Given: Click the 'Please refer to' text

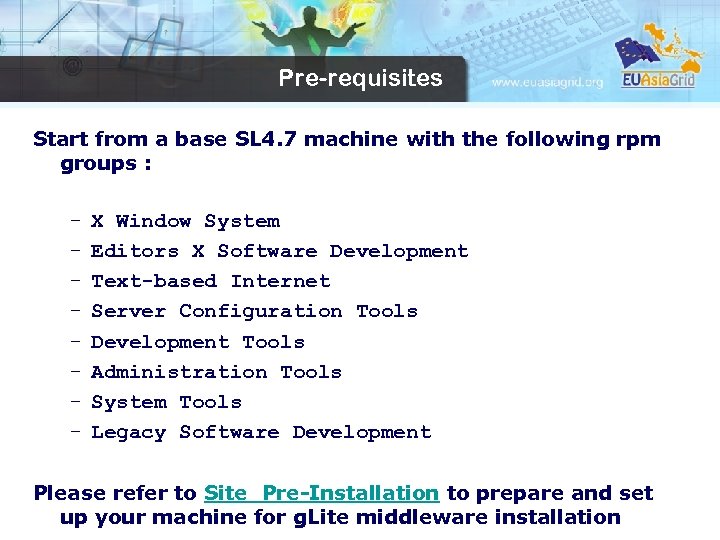Looking at the screenshot, I should (115, 493).
